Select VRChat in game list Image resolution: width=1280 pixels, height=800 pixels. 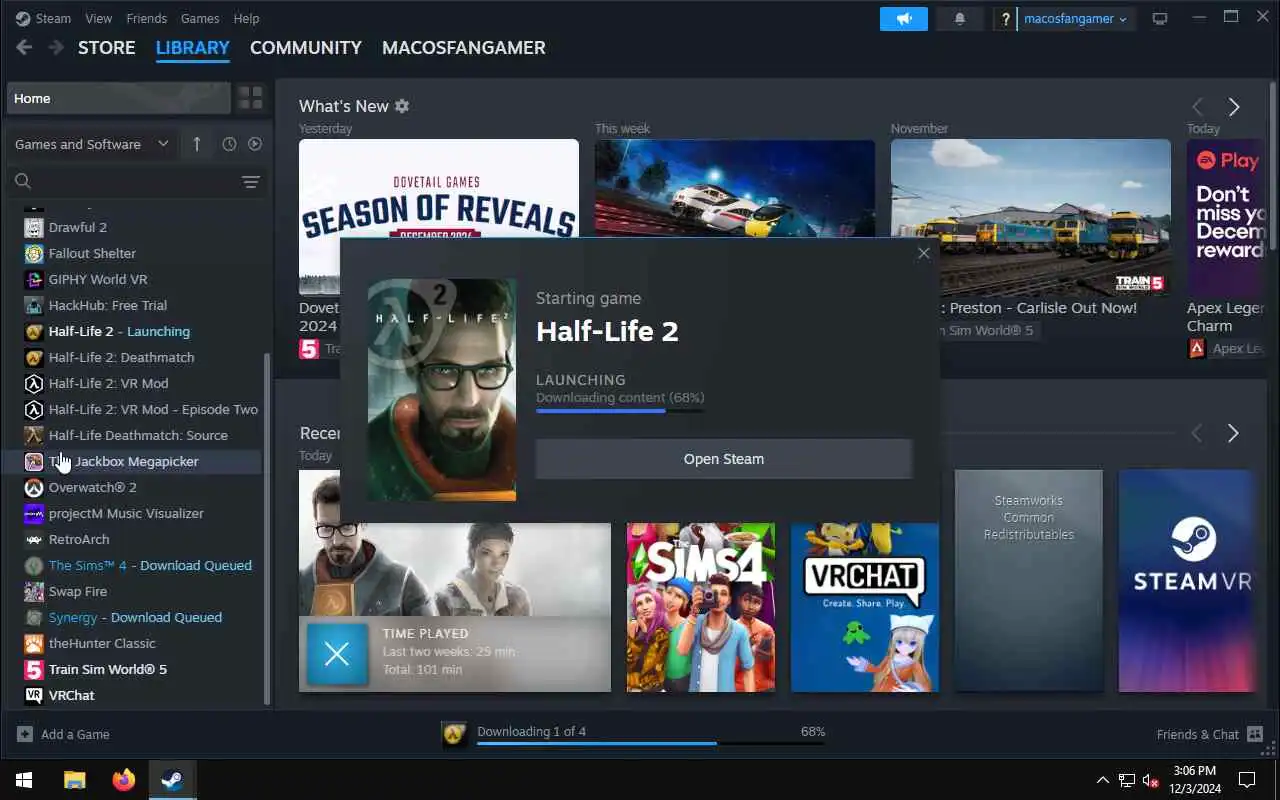click(x=135, y=695)
